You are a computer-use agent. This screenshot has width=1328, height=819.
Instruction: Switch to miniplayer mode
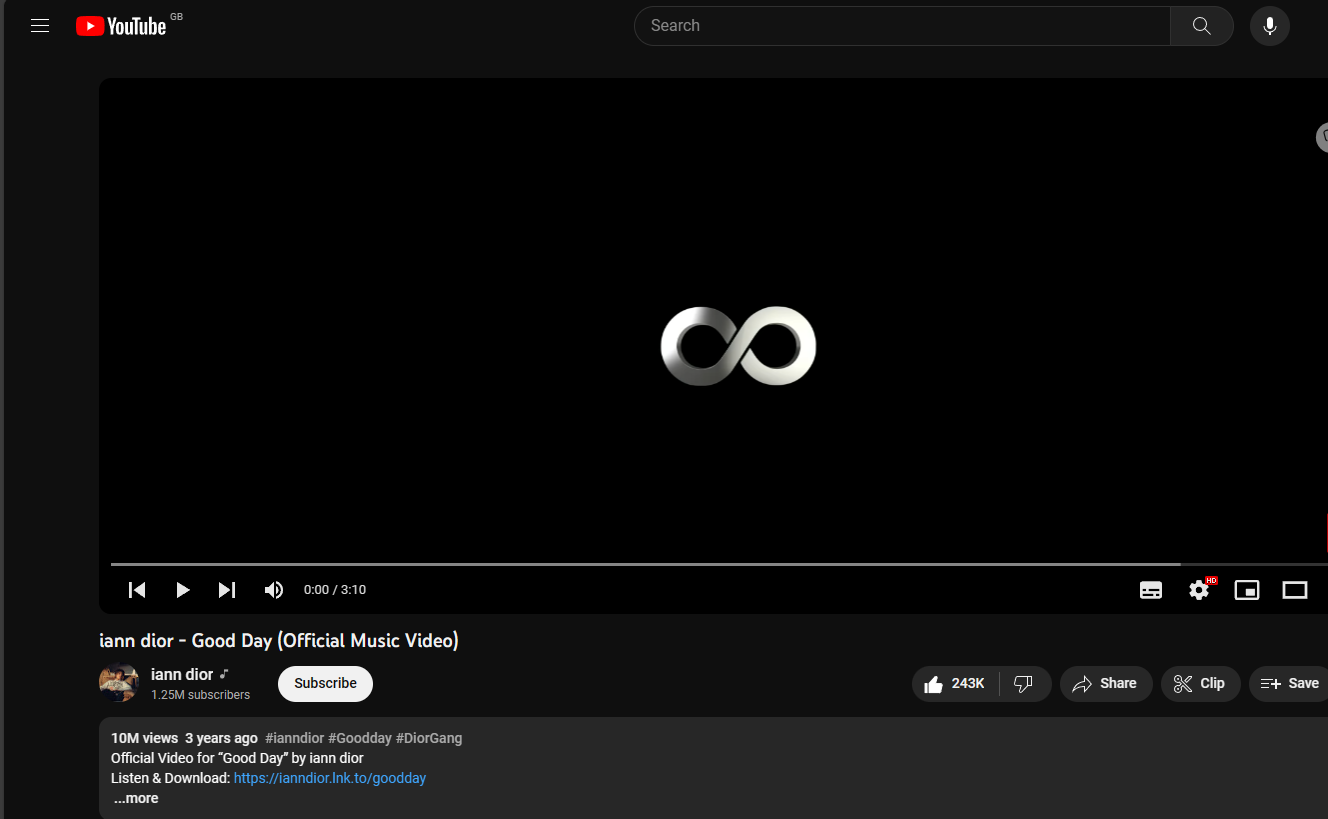(x=1247, y=590)
